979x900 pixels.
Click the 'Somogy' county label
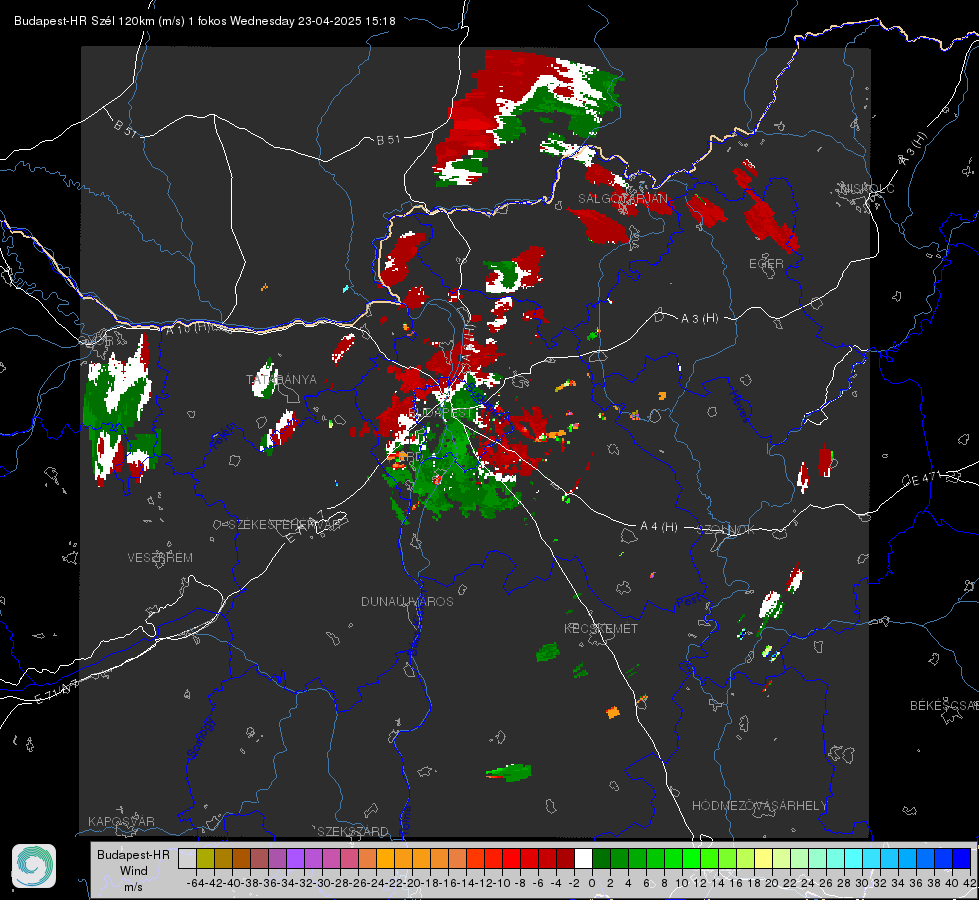200,738
